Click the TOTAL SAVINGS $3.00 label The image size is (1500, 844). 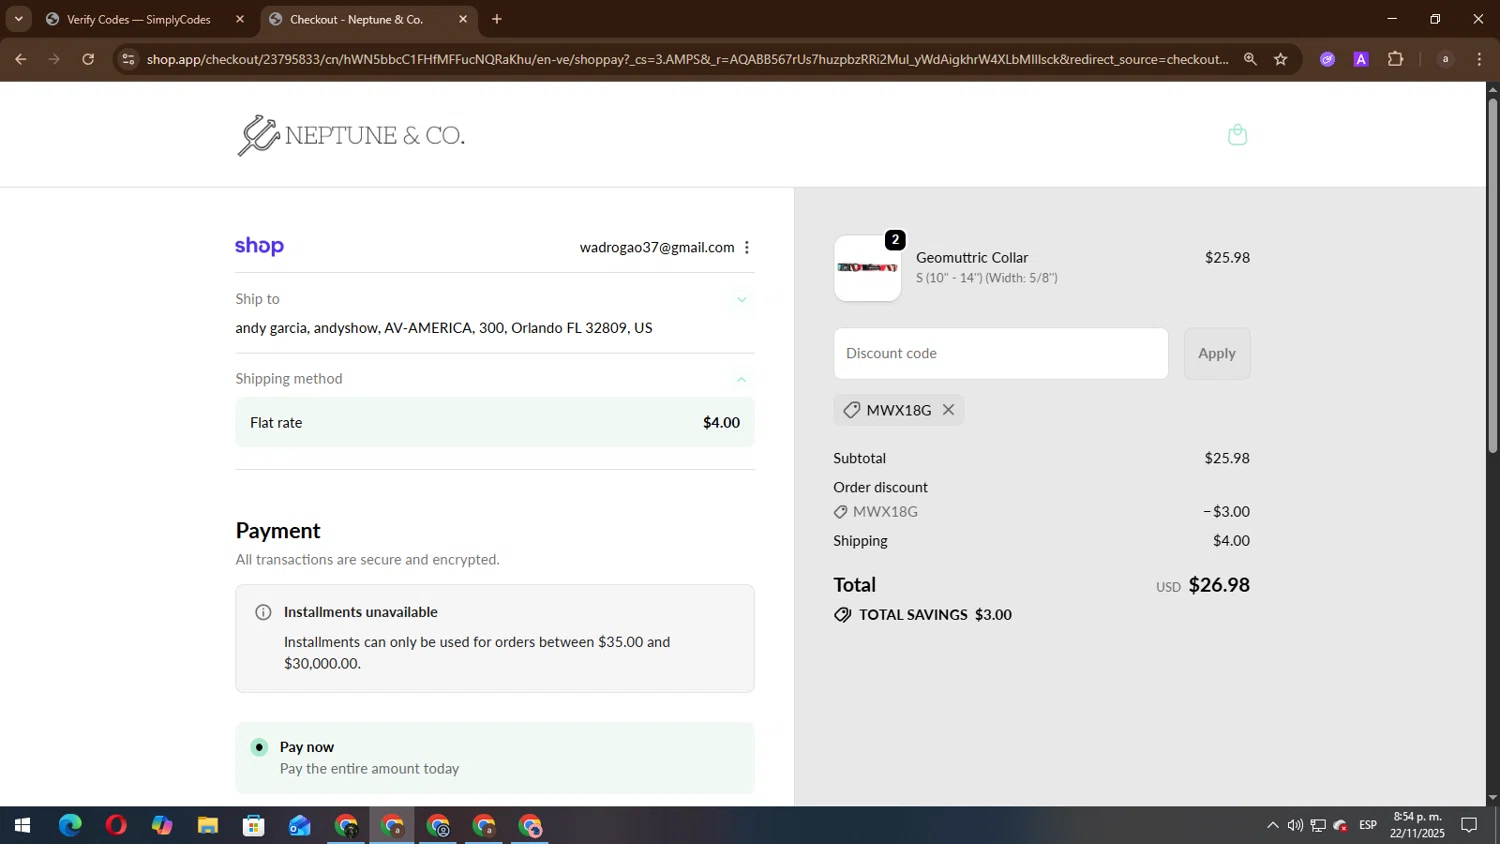pos(935,615)
